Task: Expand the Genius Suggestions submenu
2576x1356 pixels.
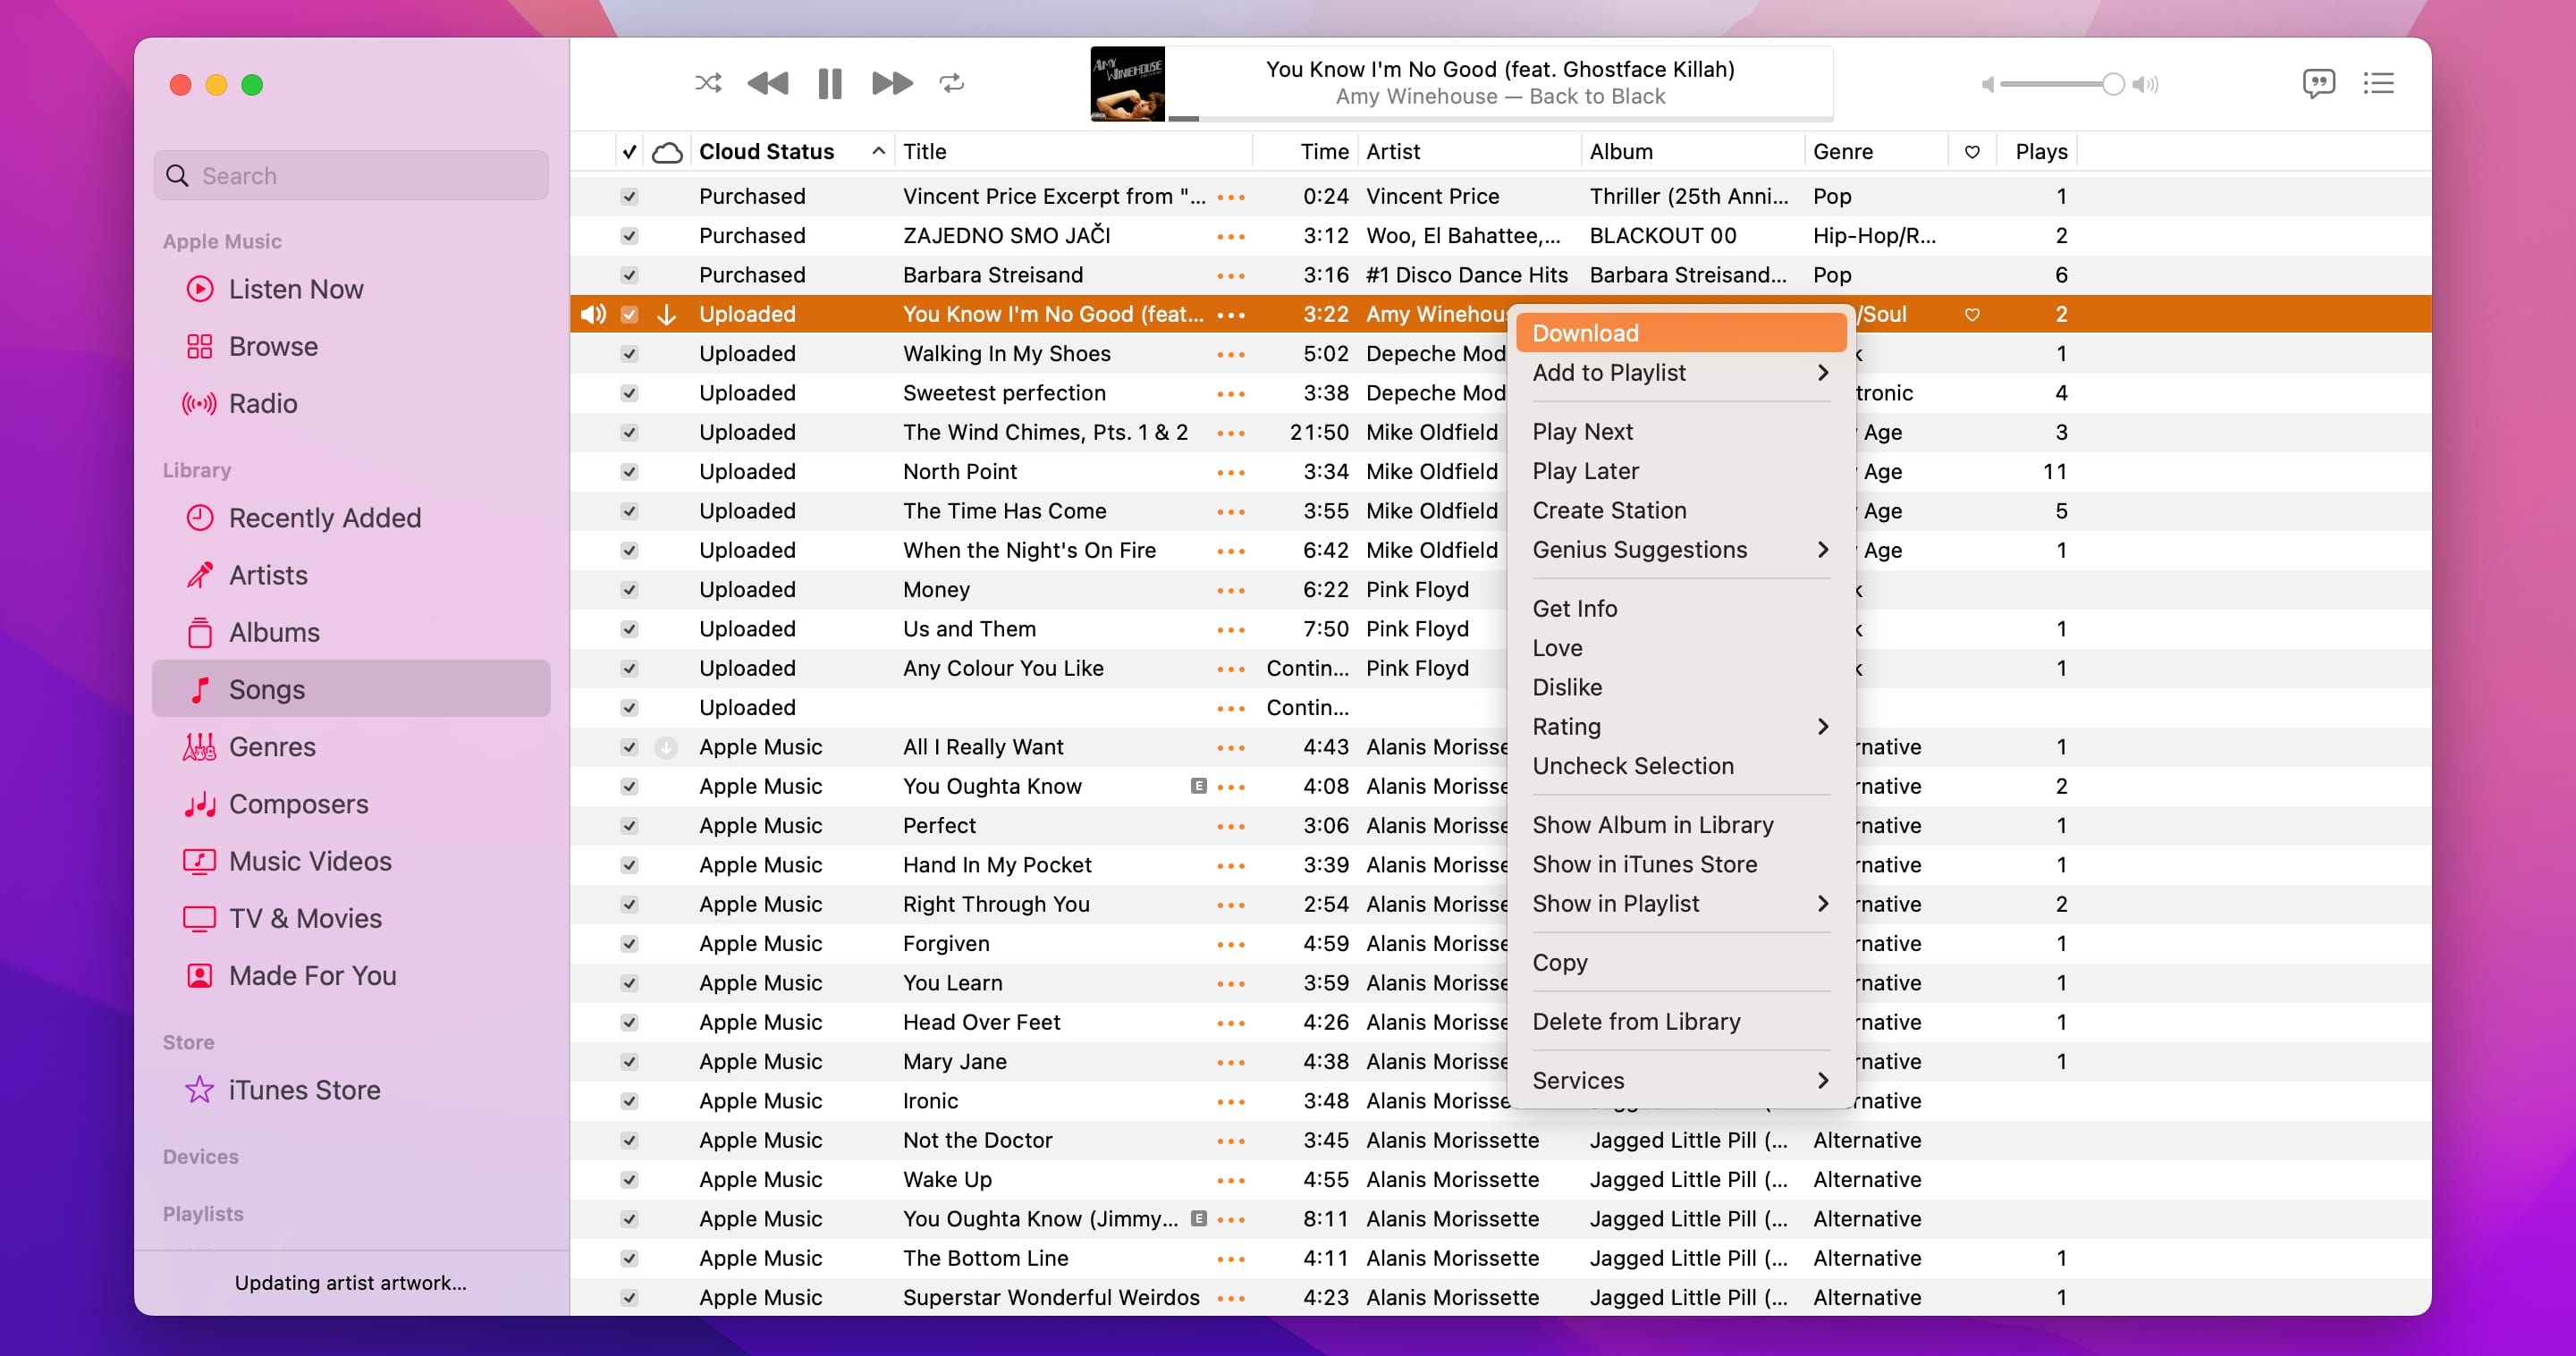Action: click(x=1822, y=550)
